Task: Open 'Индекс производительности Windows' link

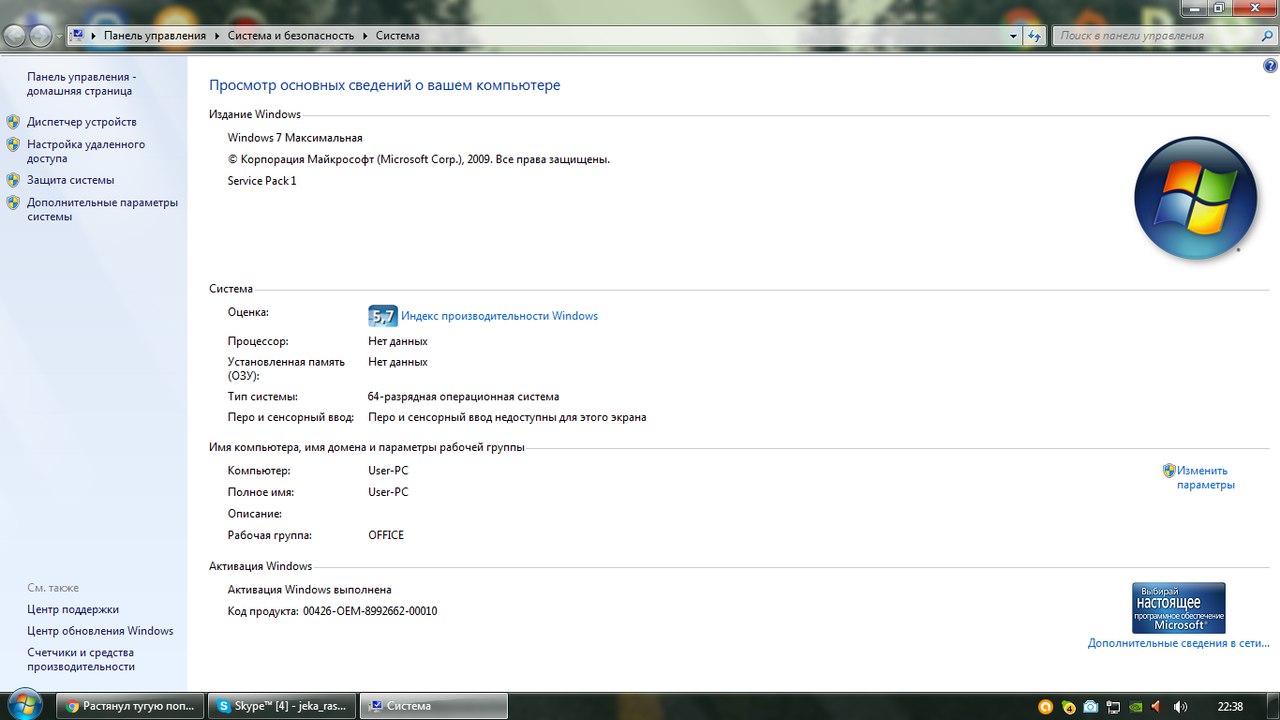Action: (x=499, y=316)
